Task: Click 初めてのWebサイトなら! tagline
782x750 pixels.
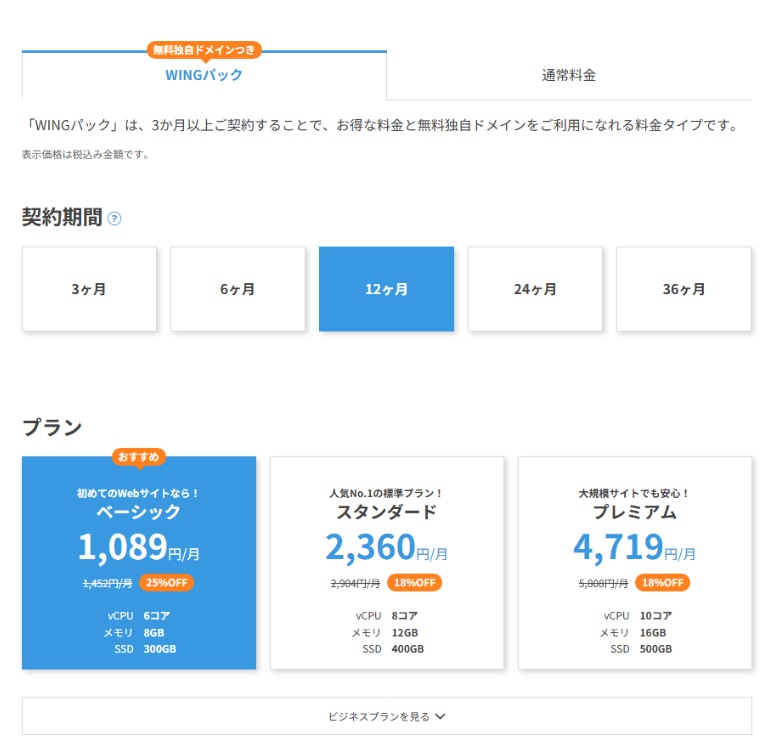Action: [x=138, y=493]
